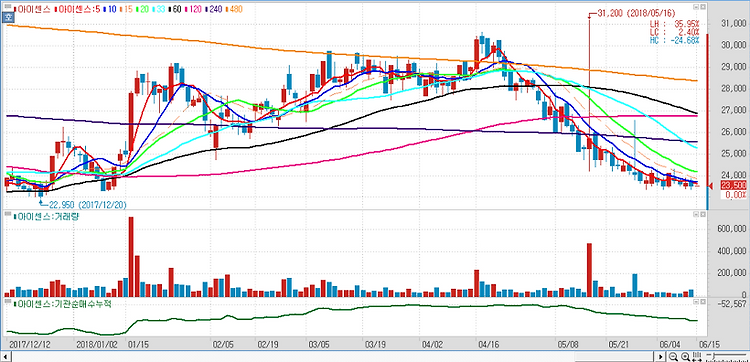The width and height of the screenshot is (750, 362).
Task: Click the 0.00% change label
Action: [735, 195]
